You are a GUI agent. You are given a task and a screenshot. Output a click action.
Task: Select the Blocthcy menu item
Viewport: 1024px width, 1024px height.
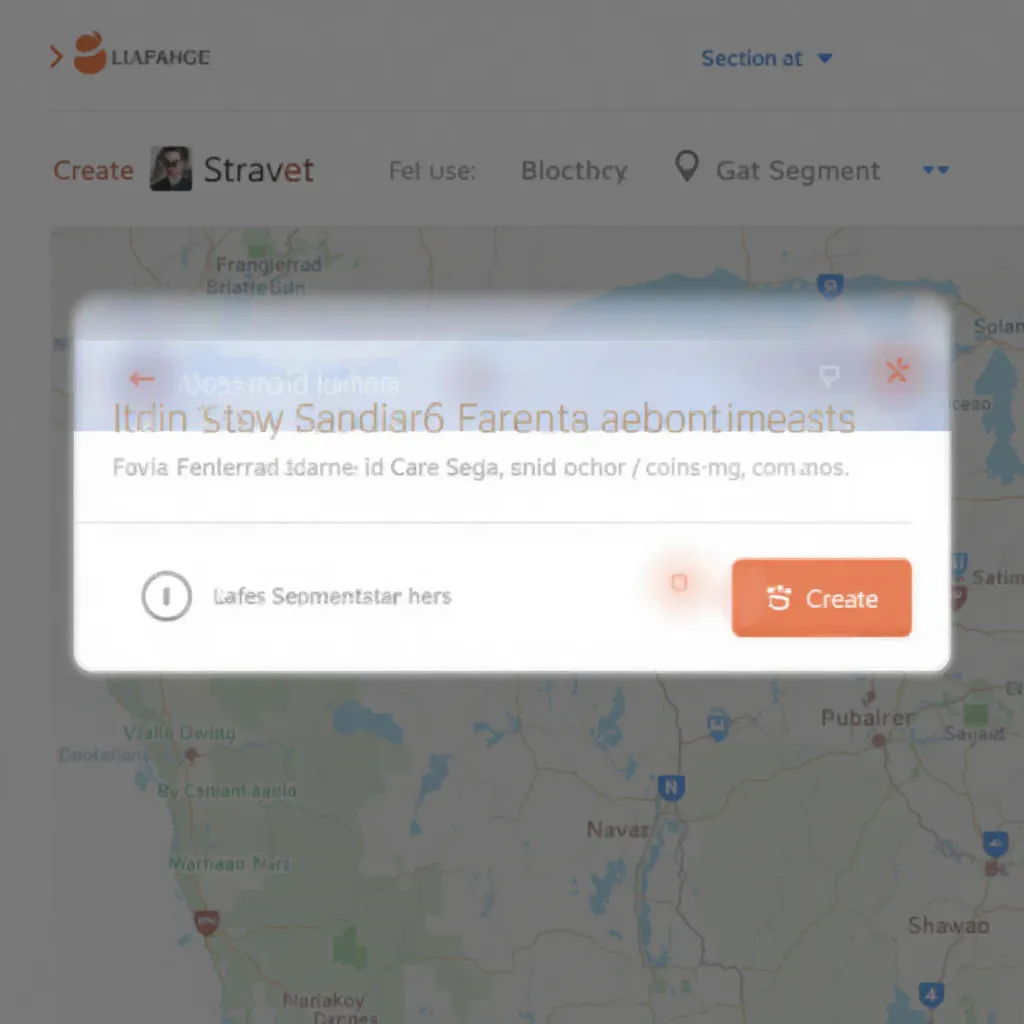pyautogui.click(x=574, y=171)
